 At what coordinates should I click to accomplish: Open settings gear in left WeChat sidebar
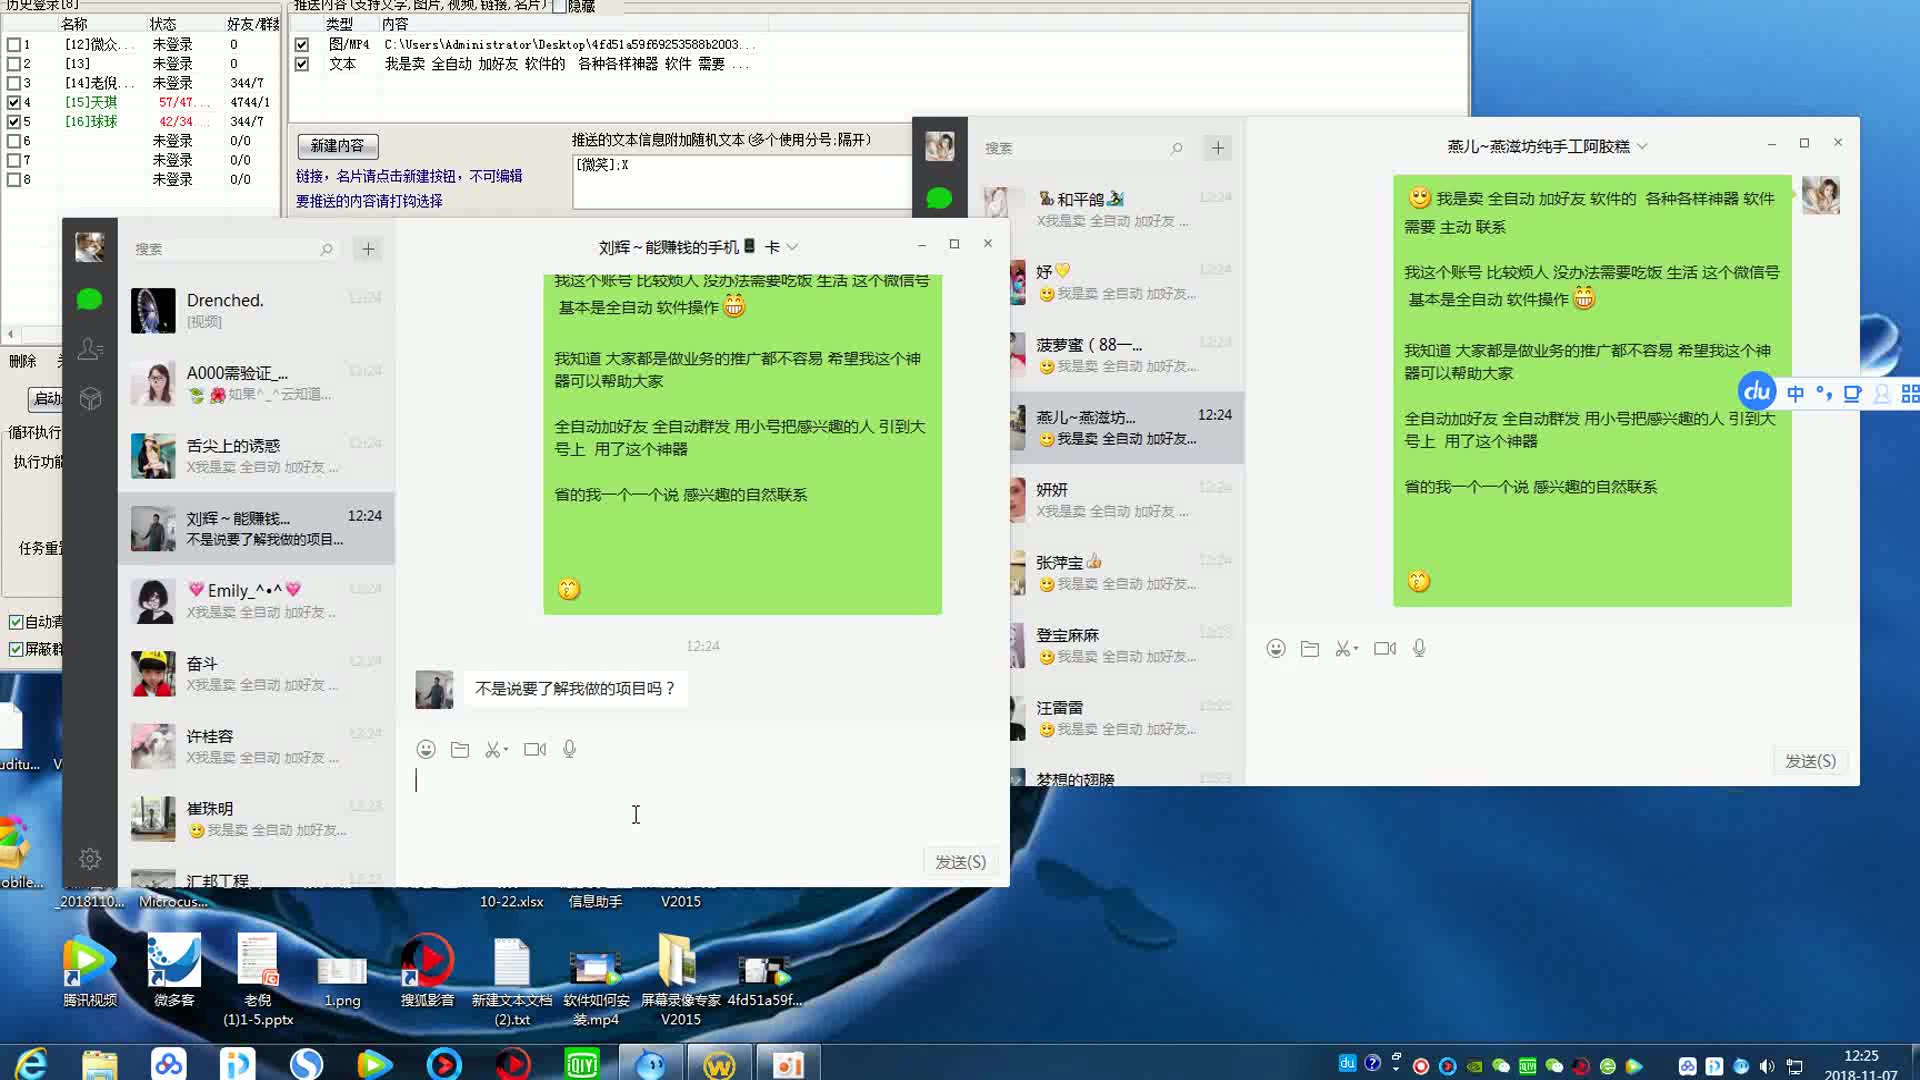pos(90,859)
